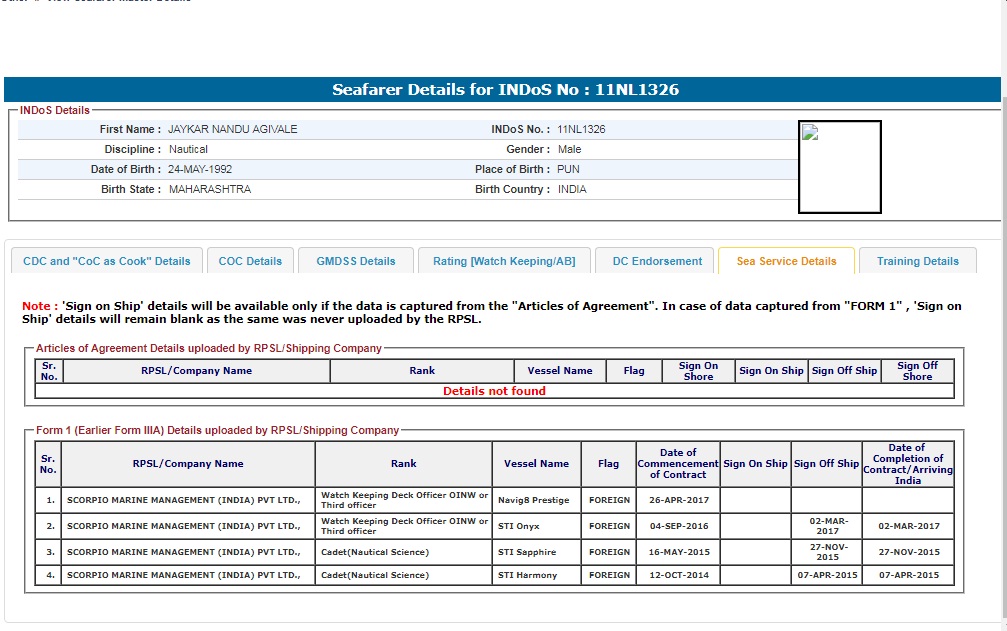Open the Training Details tab

point(917,261)
